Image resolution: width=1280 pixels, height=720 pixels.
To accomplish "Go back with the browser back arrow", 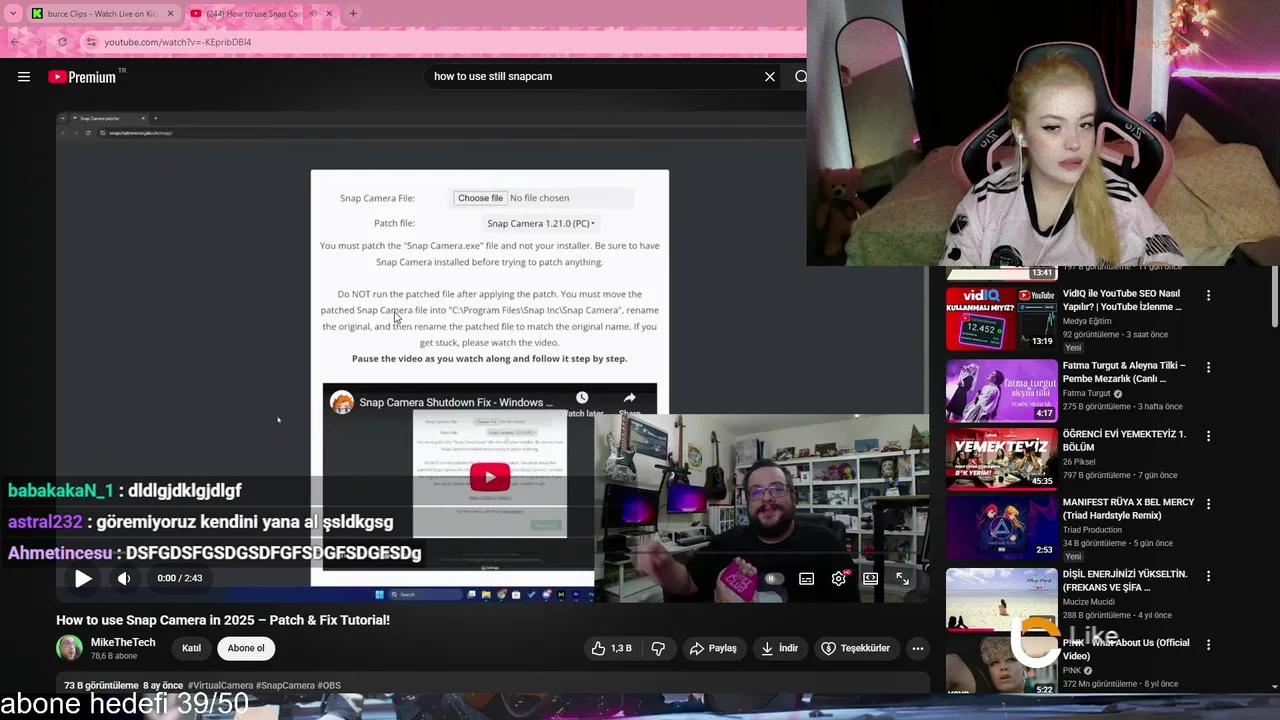I will click(x=15, y=42).
